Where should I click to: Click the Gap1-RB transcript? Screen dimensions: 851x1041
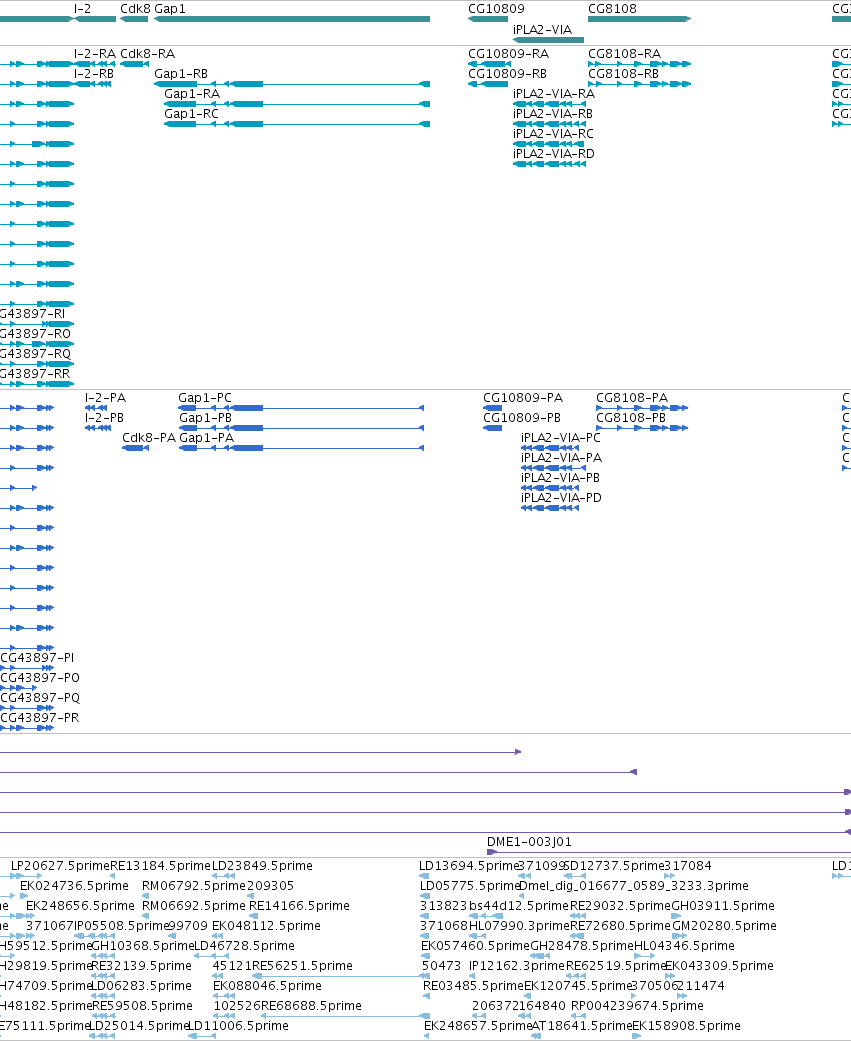point(292,84)
